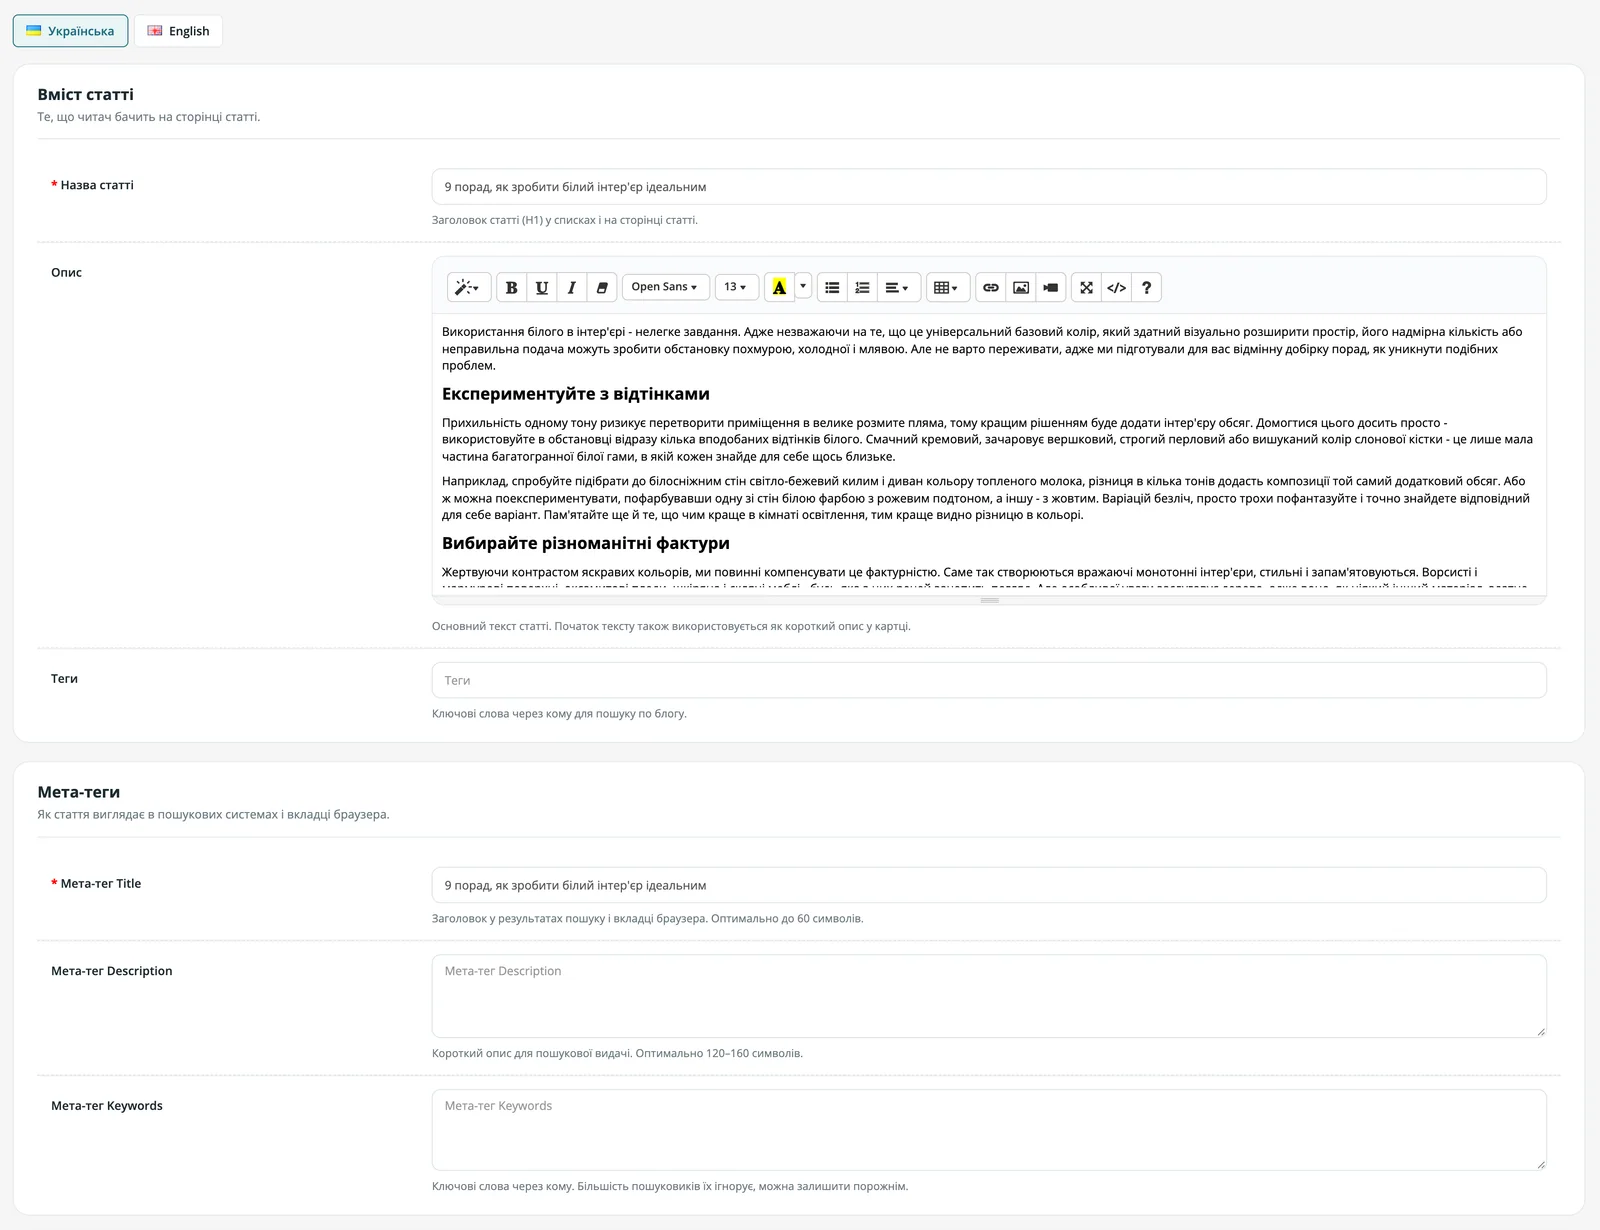
Task: Insert an unordered bullet list
Action: [832, 288]
